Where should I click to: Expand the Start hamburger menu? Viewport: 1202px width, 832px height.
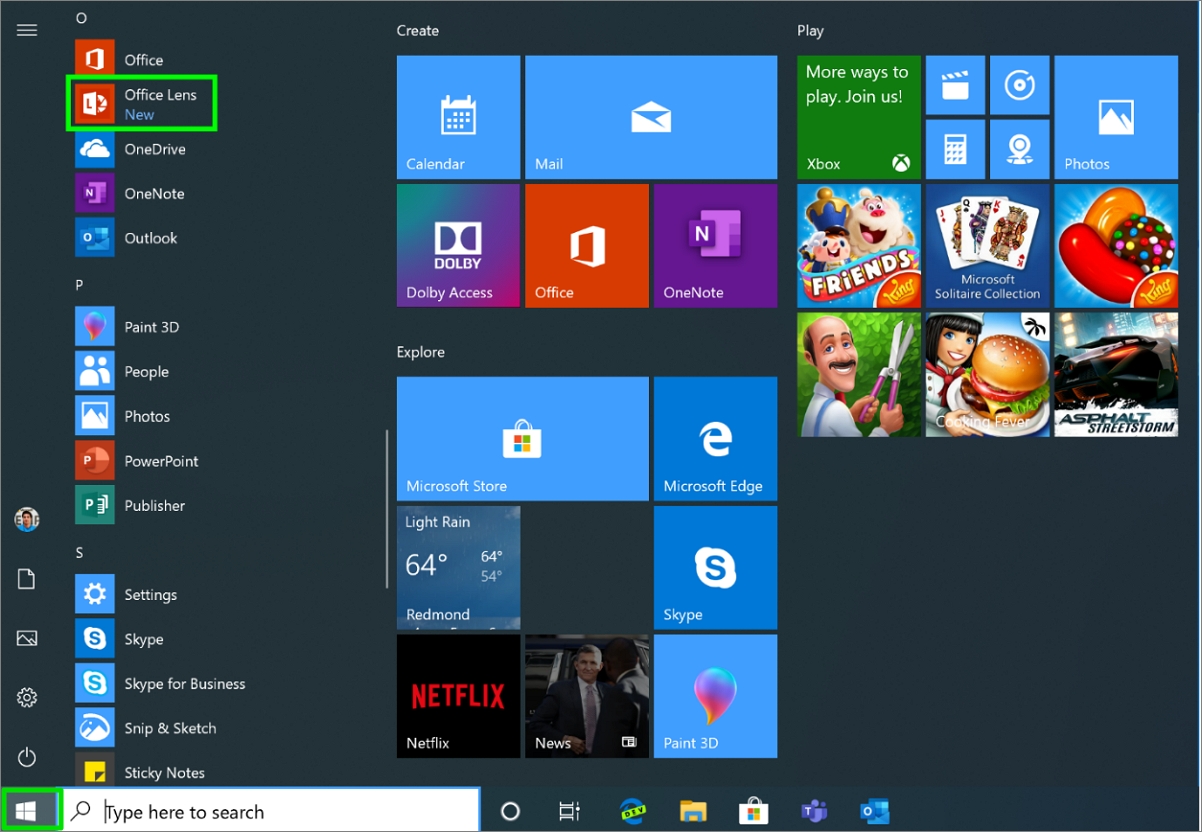click(27, 30)
